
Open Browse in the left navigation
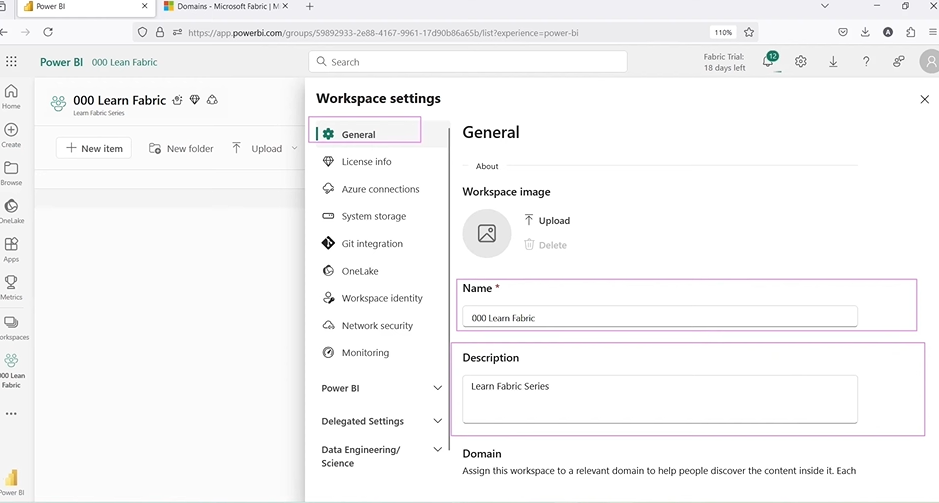11,174
